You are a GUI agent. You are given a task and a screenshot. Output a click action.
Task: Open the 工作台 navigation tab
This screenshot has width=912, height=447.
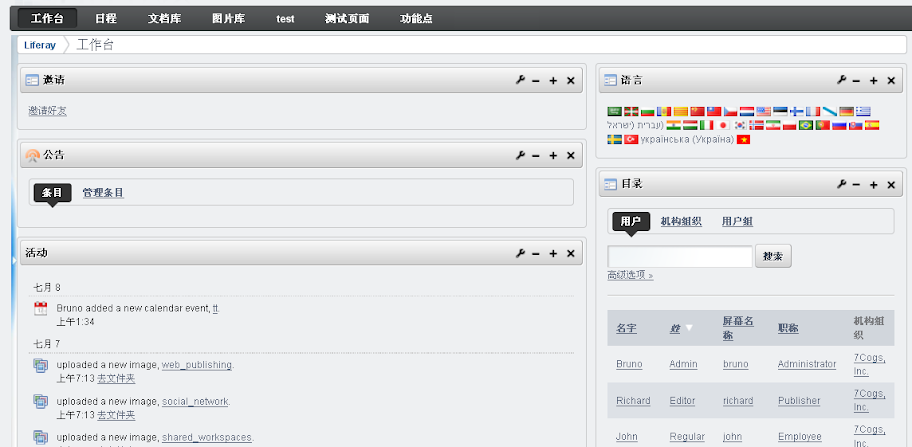point(47,19)
